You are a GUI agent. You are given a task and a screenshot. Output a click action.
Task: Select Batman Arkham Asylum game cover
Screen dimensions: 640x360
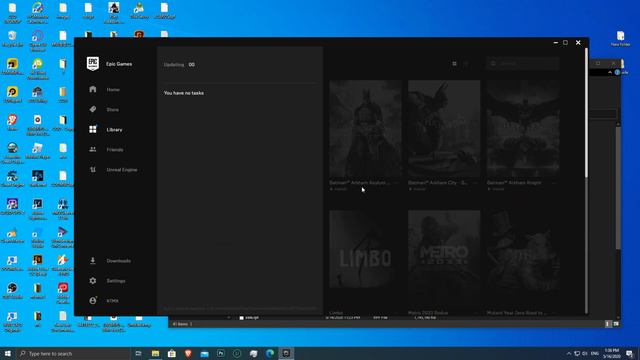[x=365, y=129]
